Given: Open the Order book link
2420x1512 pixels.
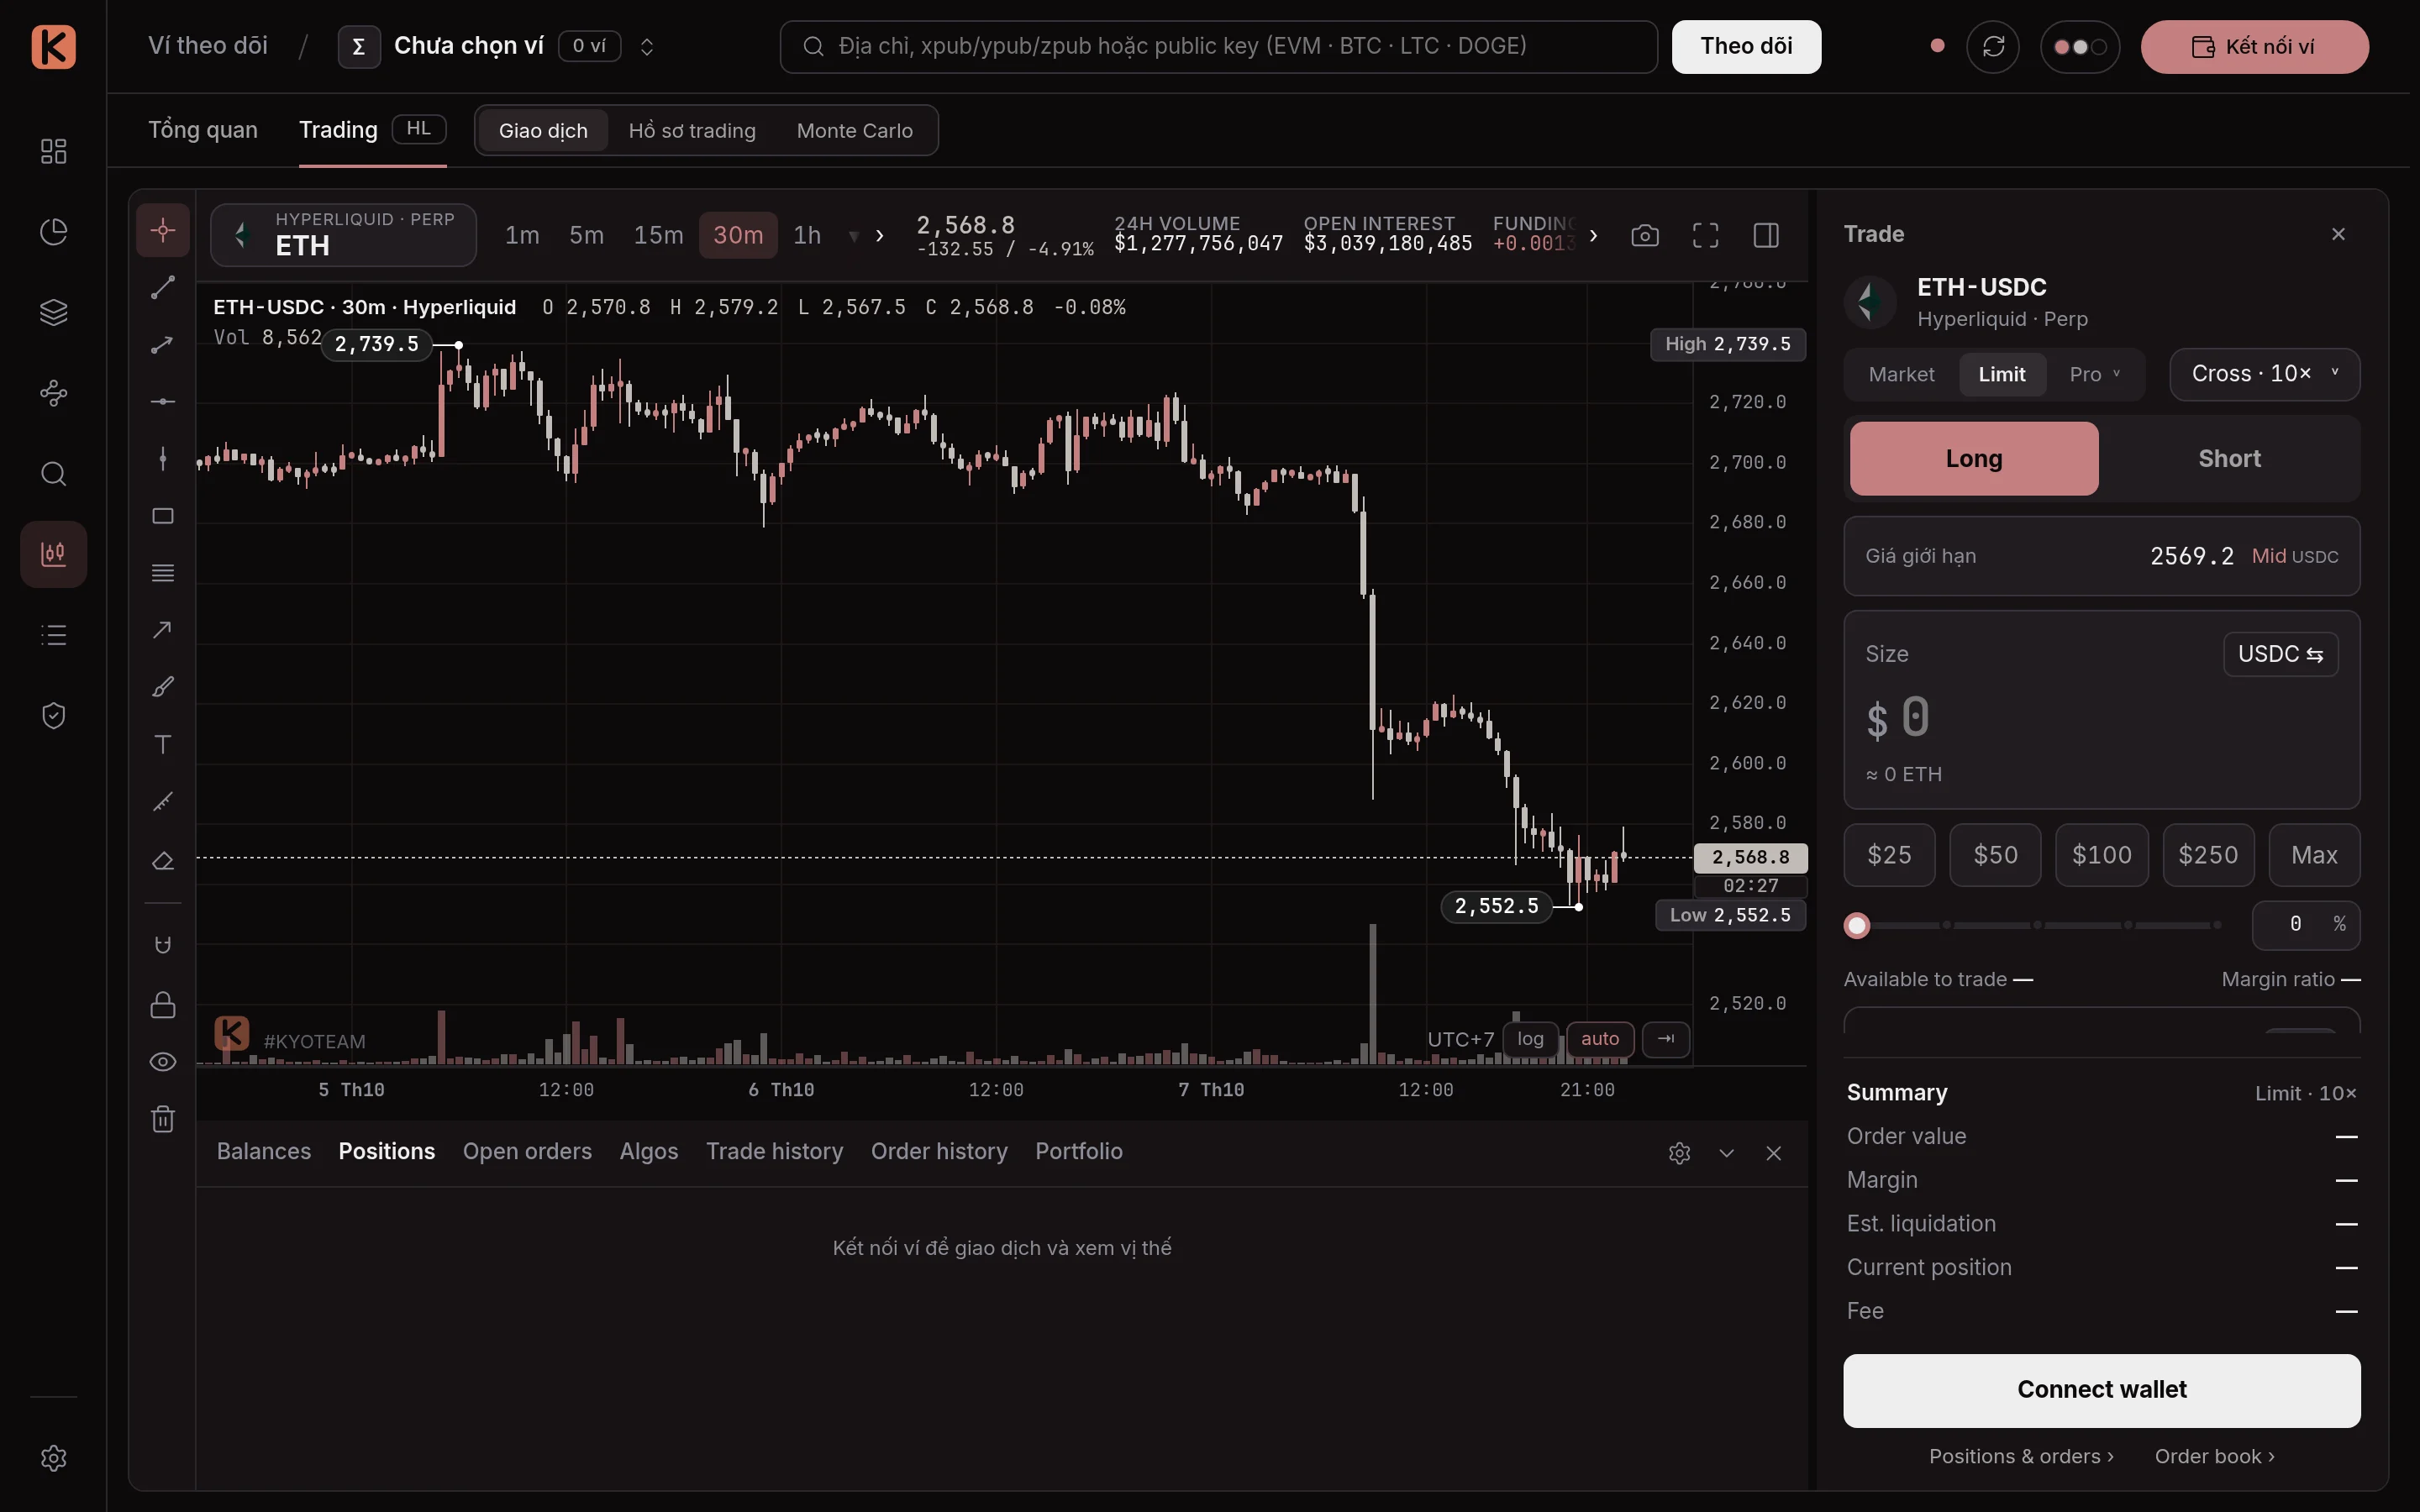Looking at the screenshot, I should tap(2215, 1457).
